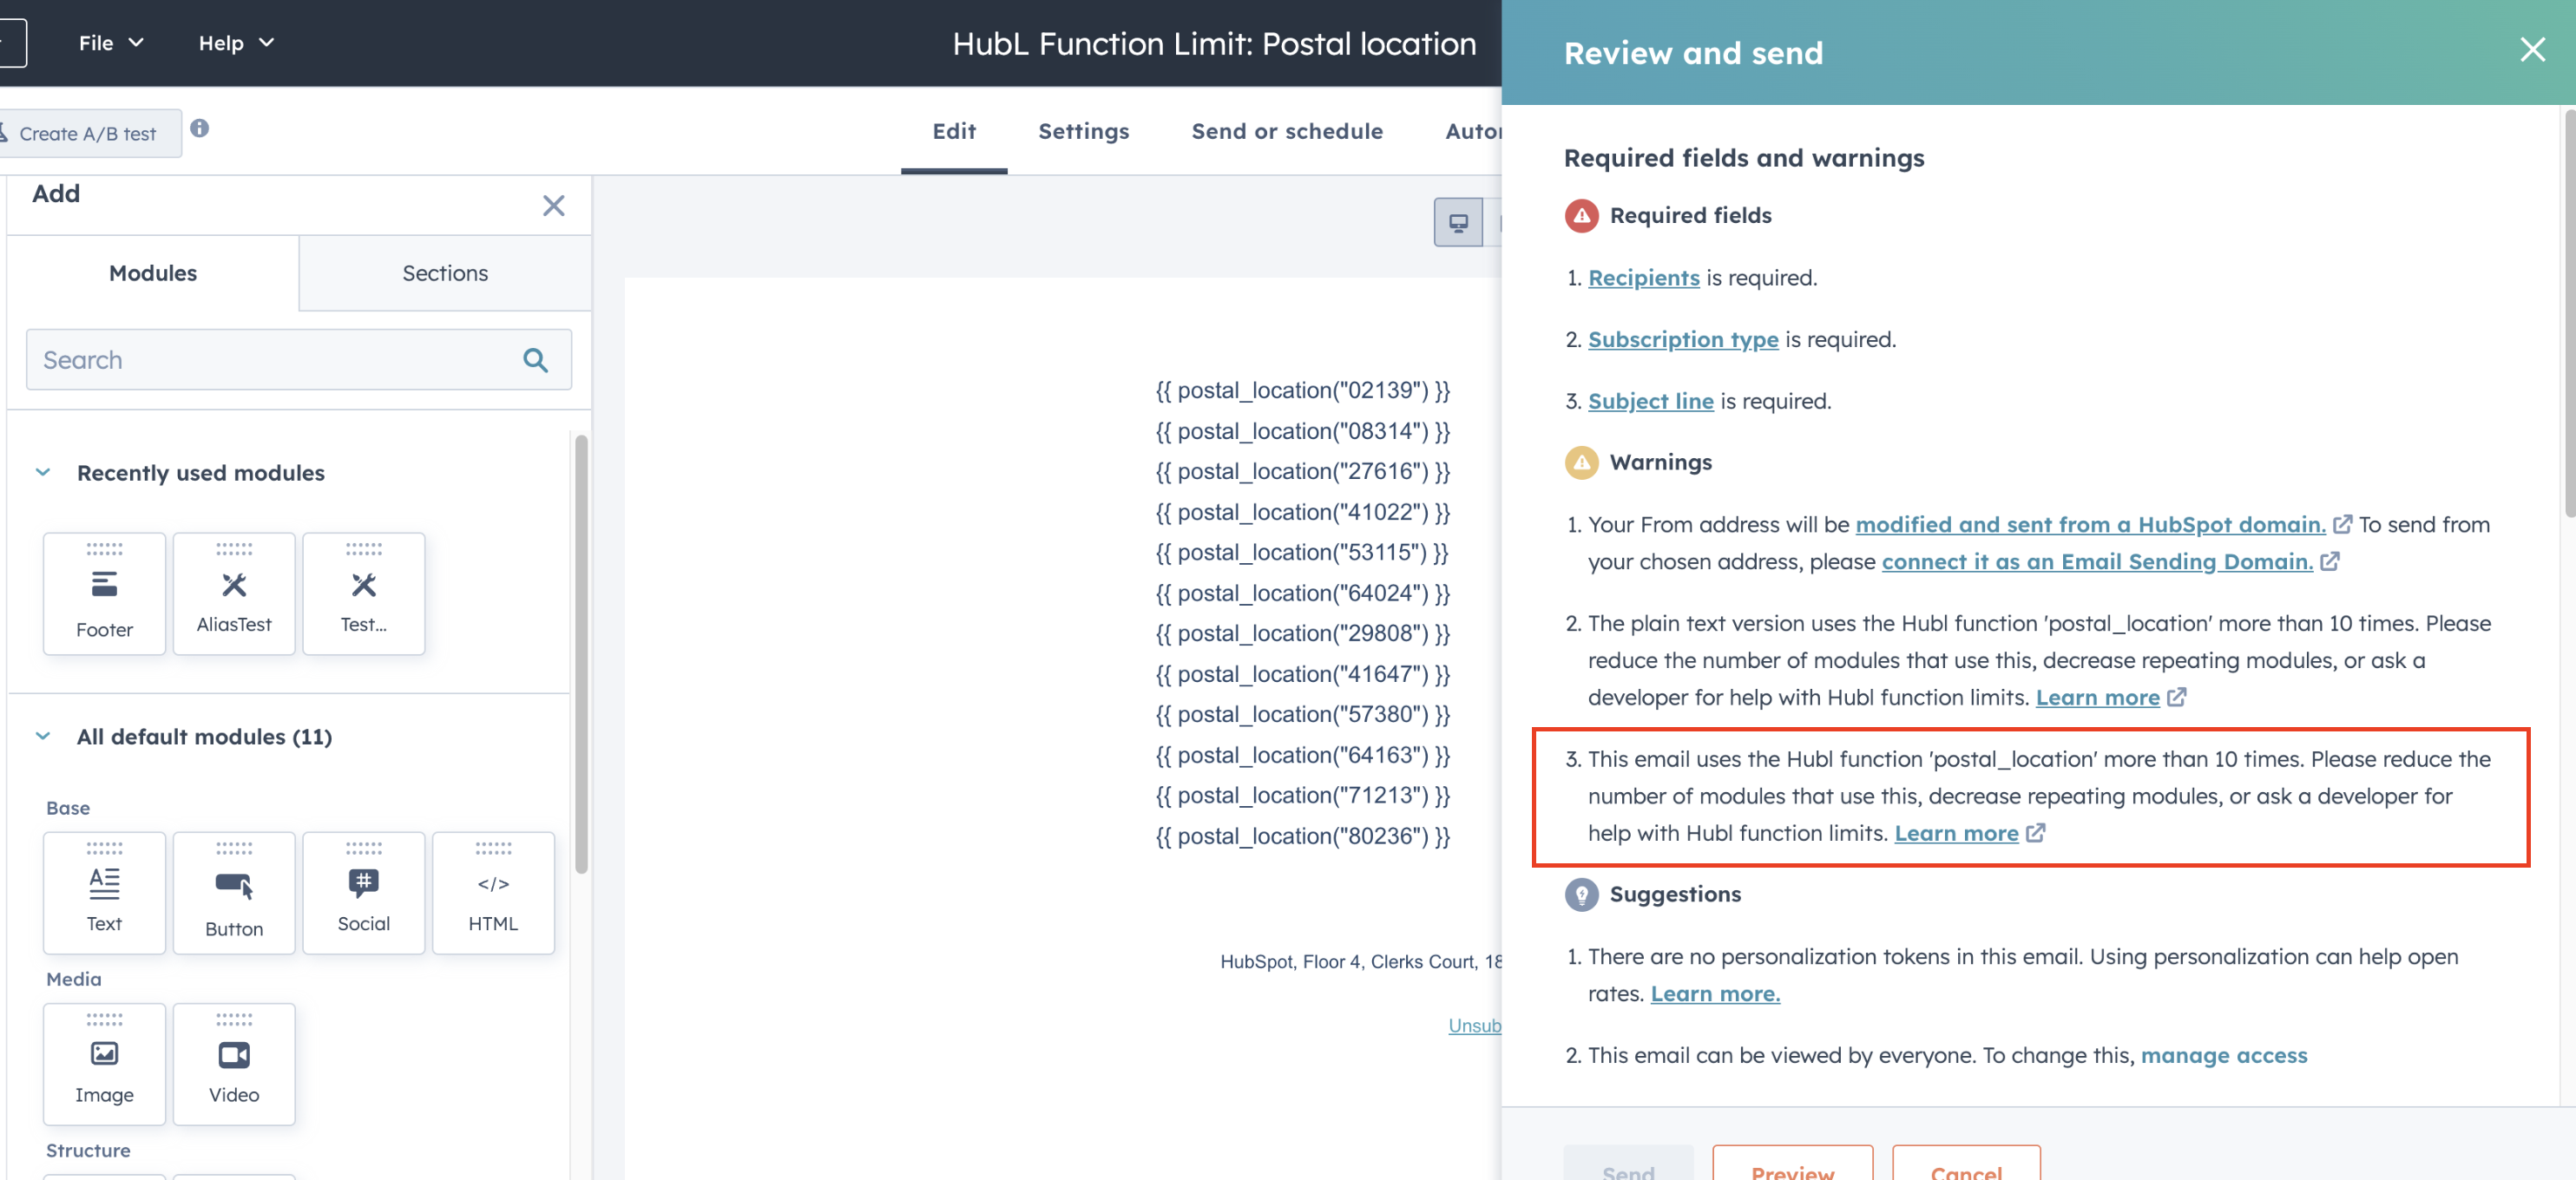The width and height of the screenshot is (2576, 1180).
Task: Click the Media category label
Action: 74,979
